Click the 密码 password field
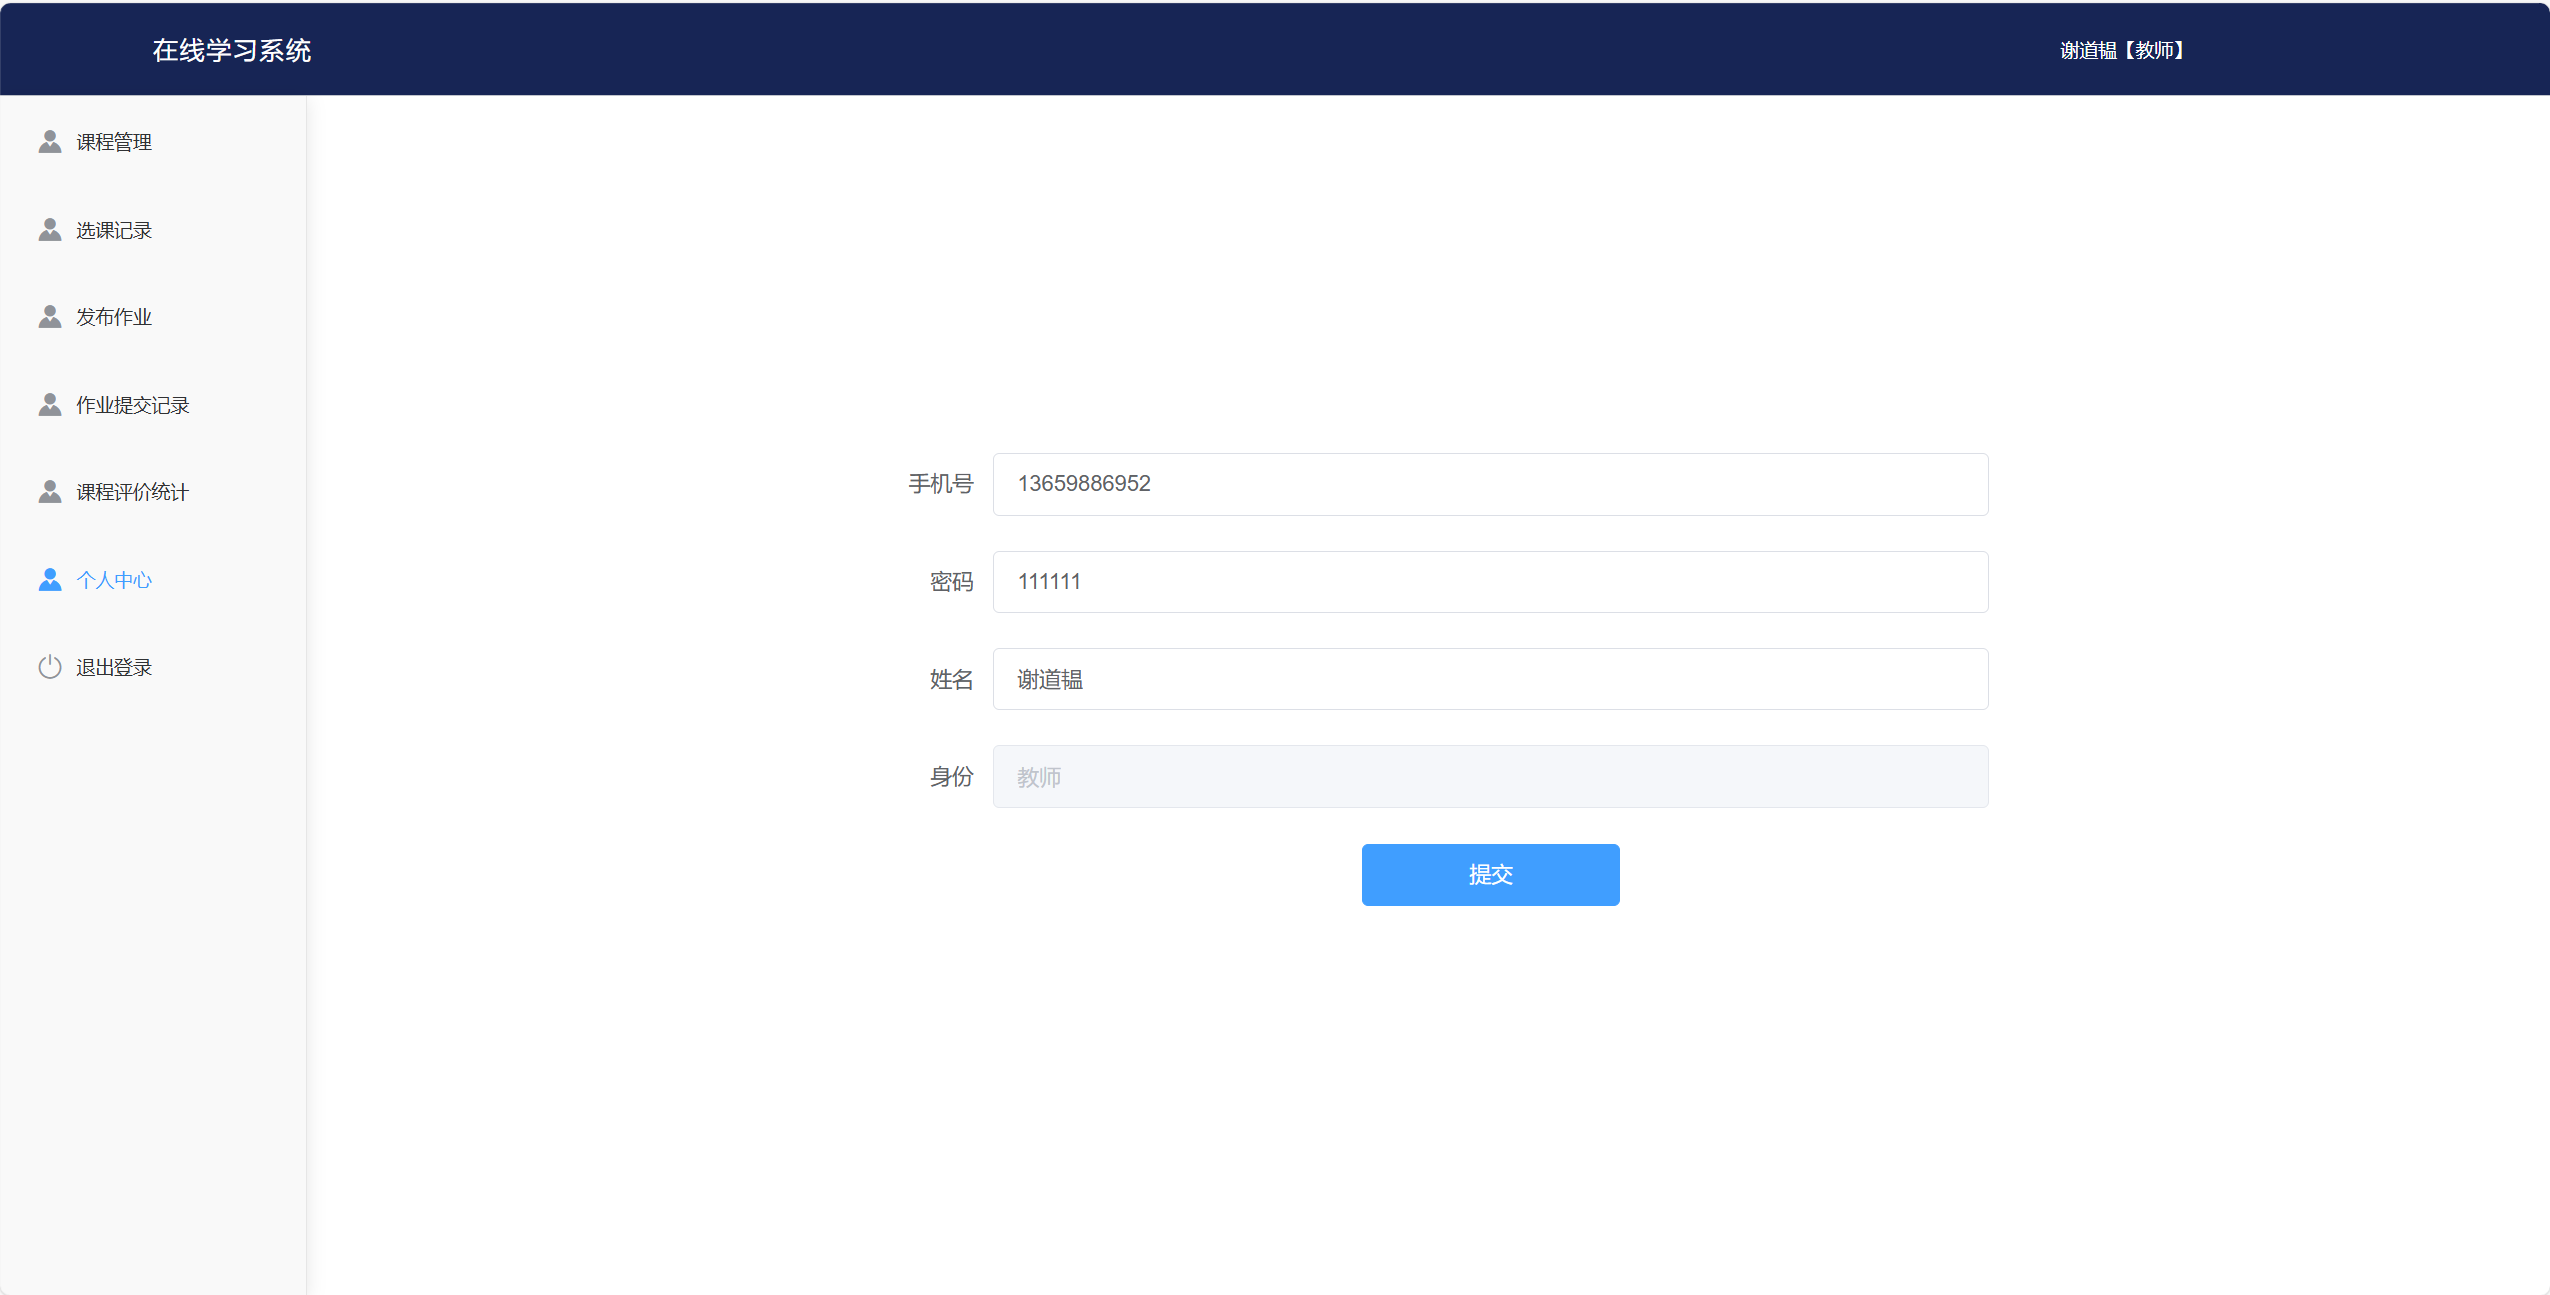The width and height of the screenshot is (2550, 1295). [1488, 581]
